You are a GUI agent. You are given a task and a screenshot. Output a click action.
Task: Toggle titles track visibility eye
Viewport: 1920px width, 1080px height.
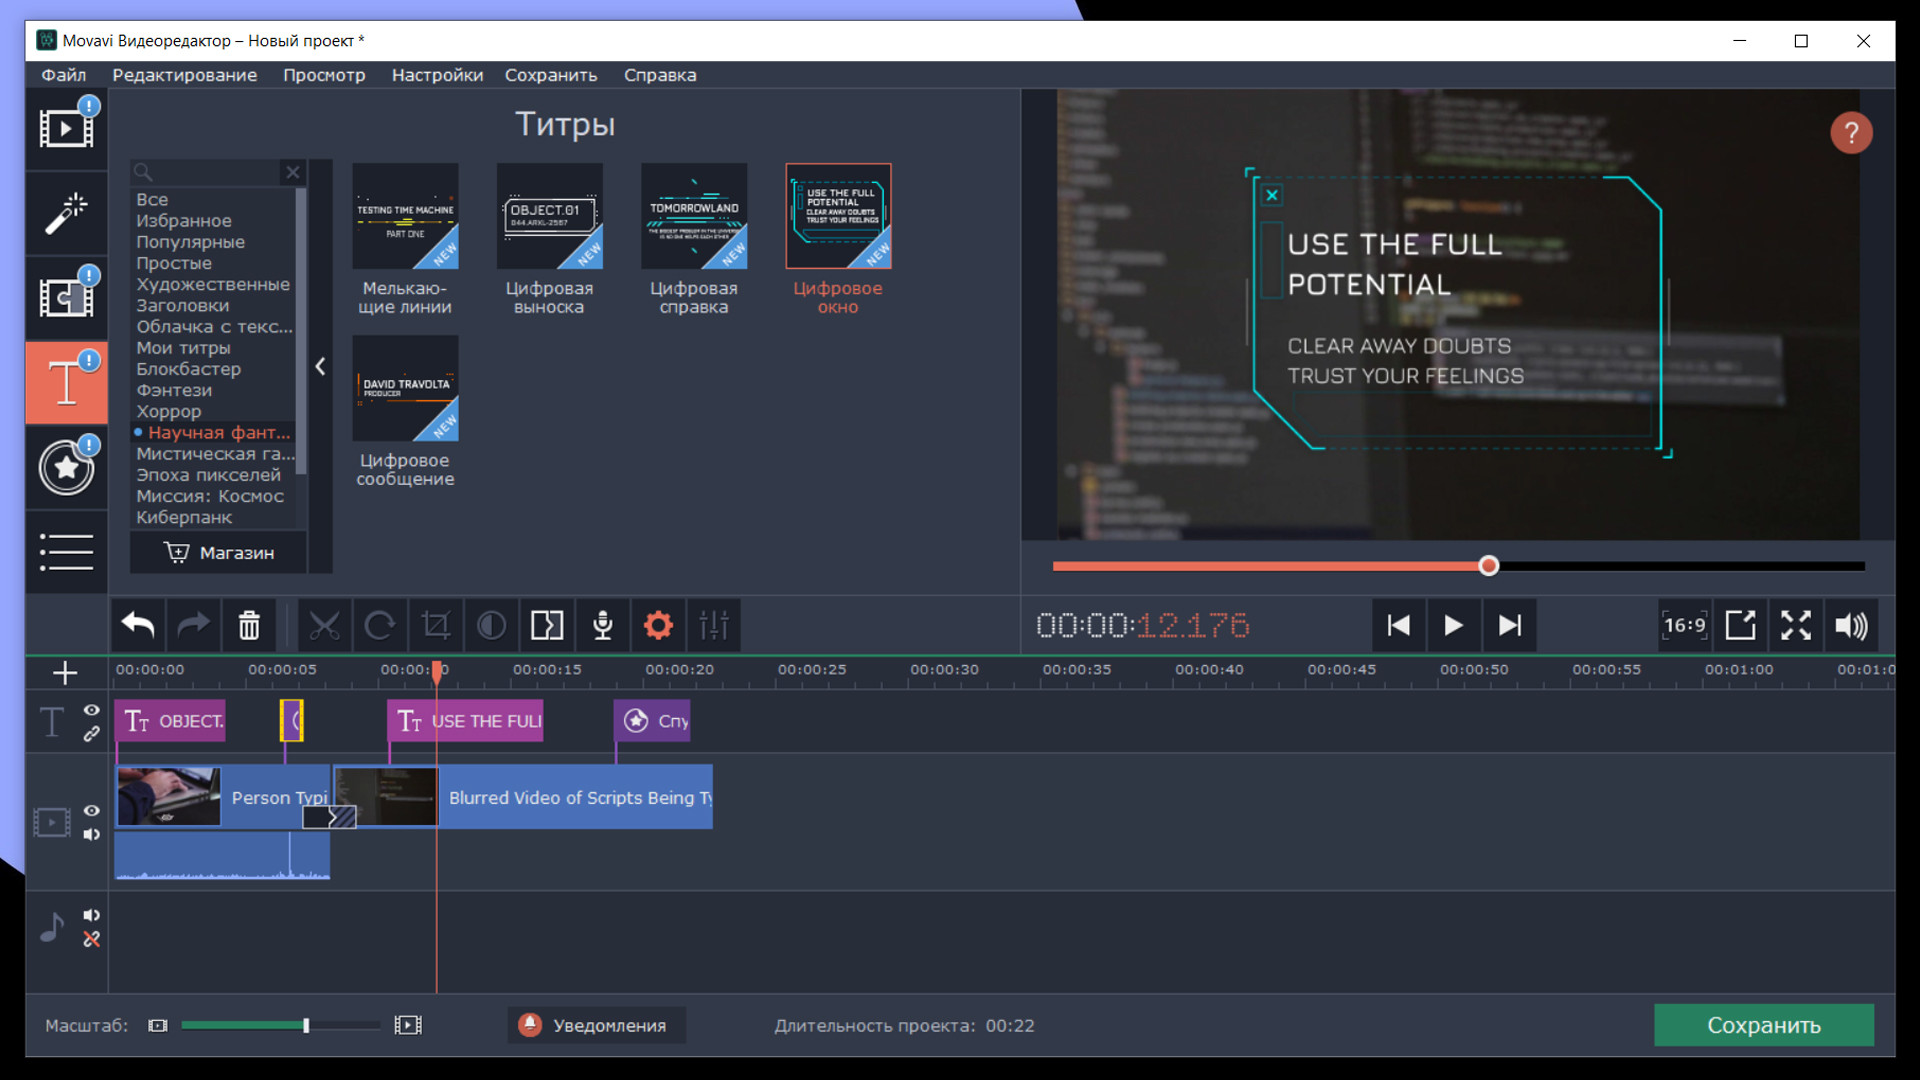tap(91, 710)
